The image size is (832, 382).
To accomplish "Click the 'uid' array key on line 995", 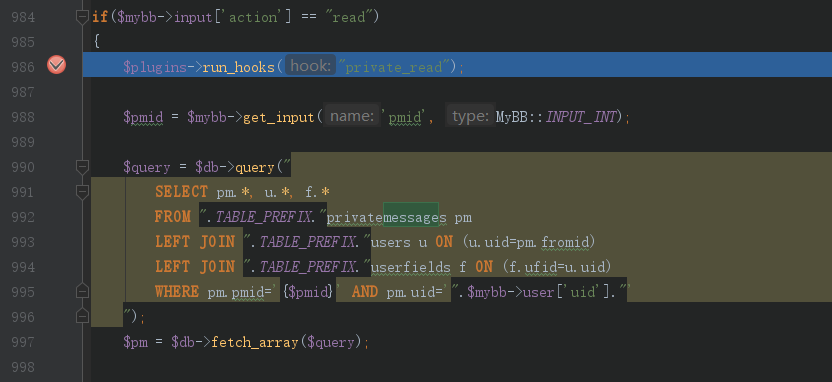I will pos(582,292).
